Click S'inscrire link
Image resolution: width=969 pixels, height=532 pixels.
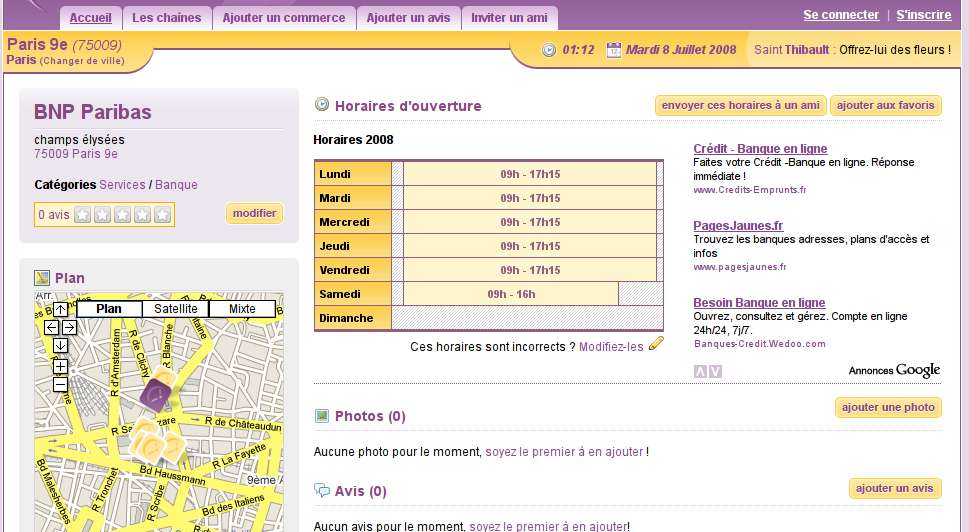coord(923,15)
